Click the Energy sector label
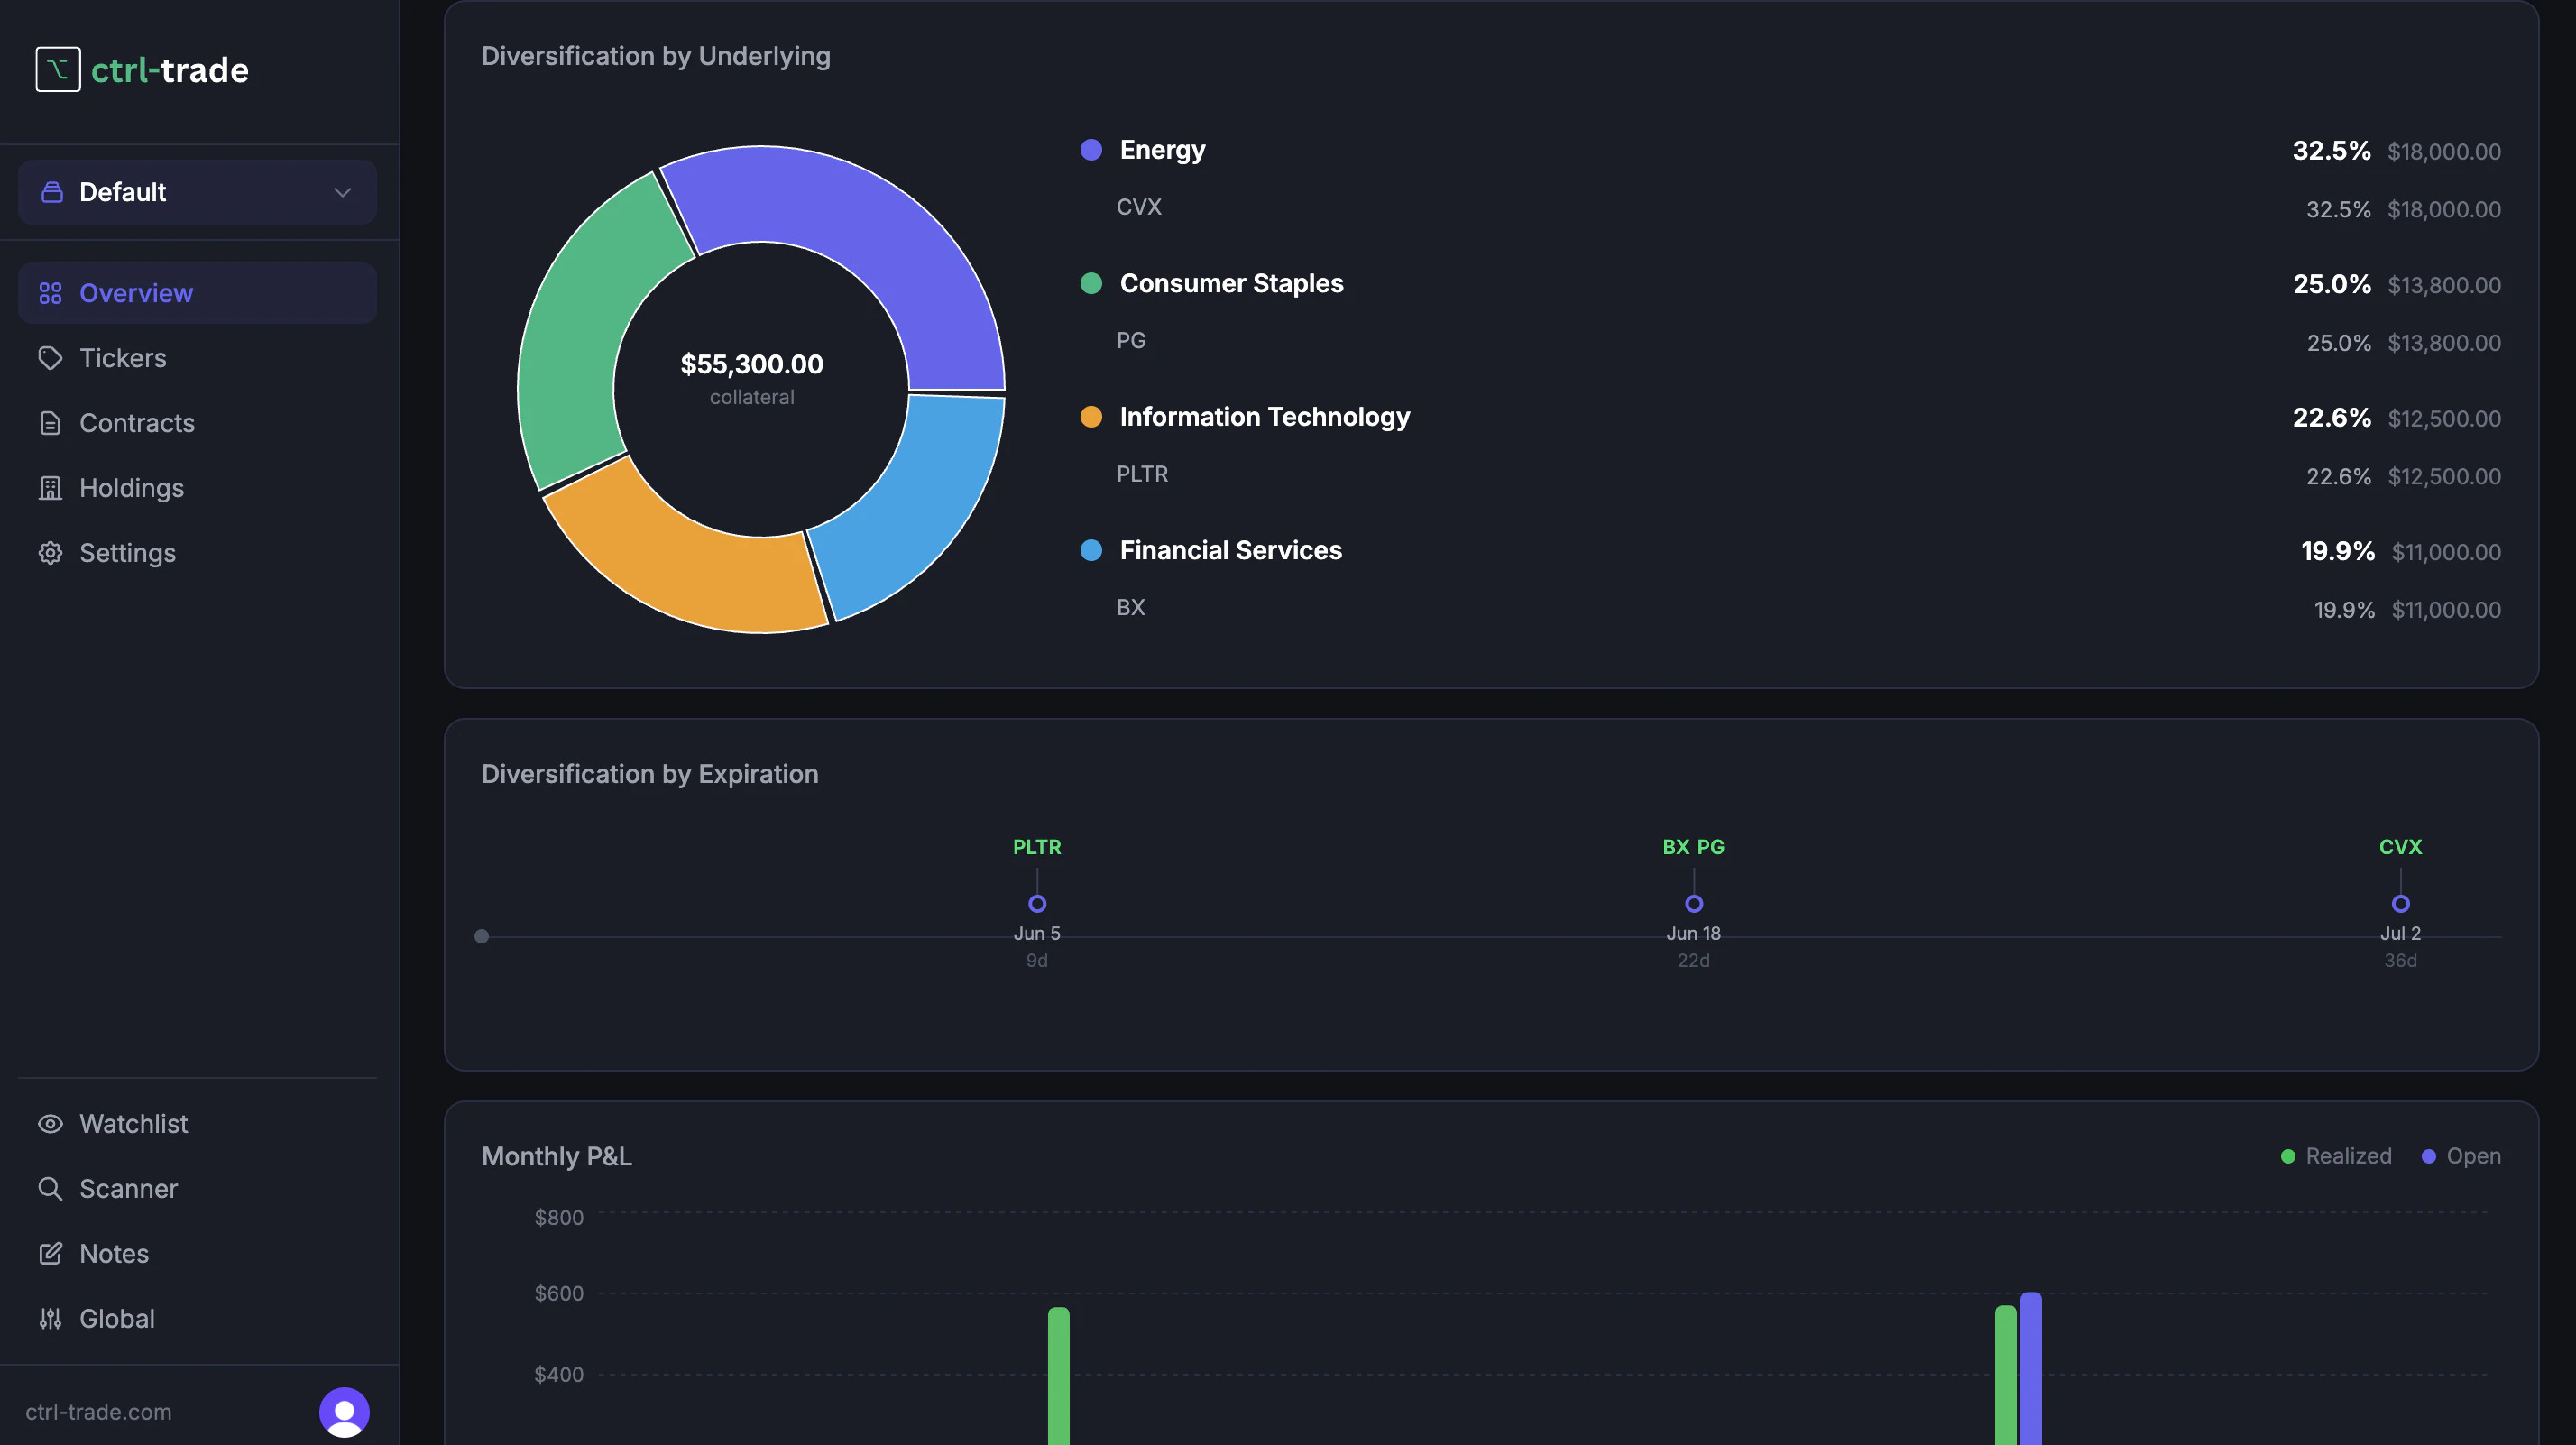2576x1445 pixels. 1163,150
